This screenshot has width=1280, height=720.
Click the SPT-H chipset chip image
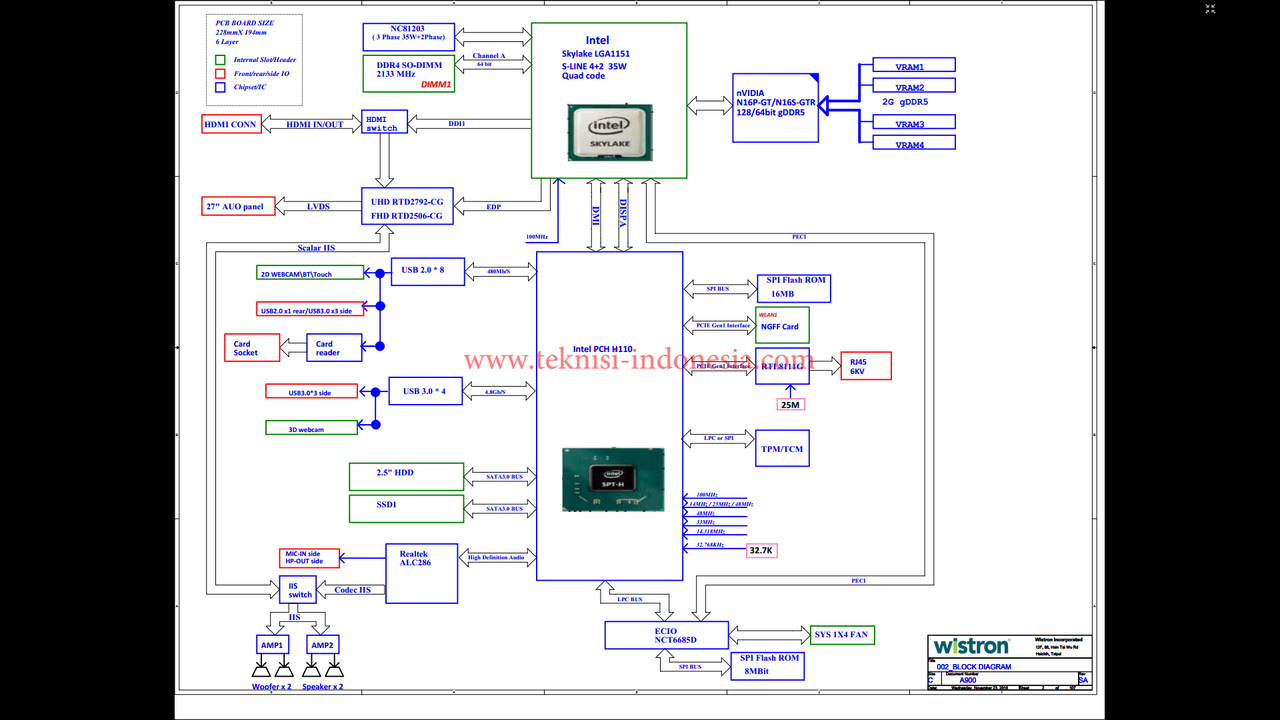click(x=612, y=480)
